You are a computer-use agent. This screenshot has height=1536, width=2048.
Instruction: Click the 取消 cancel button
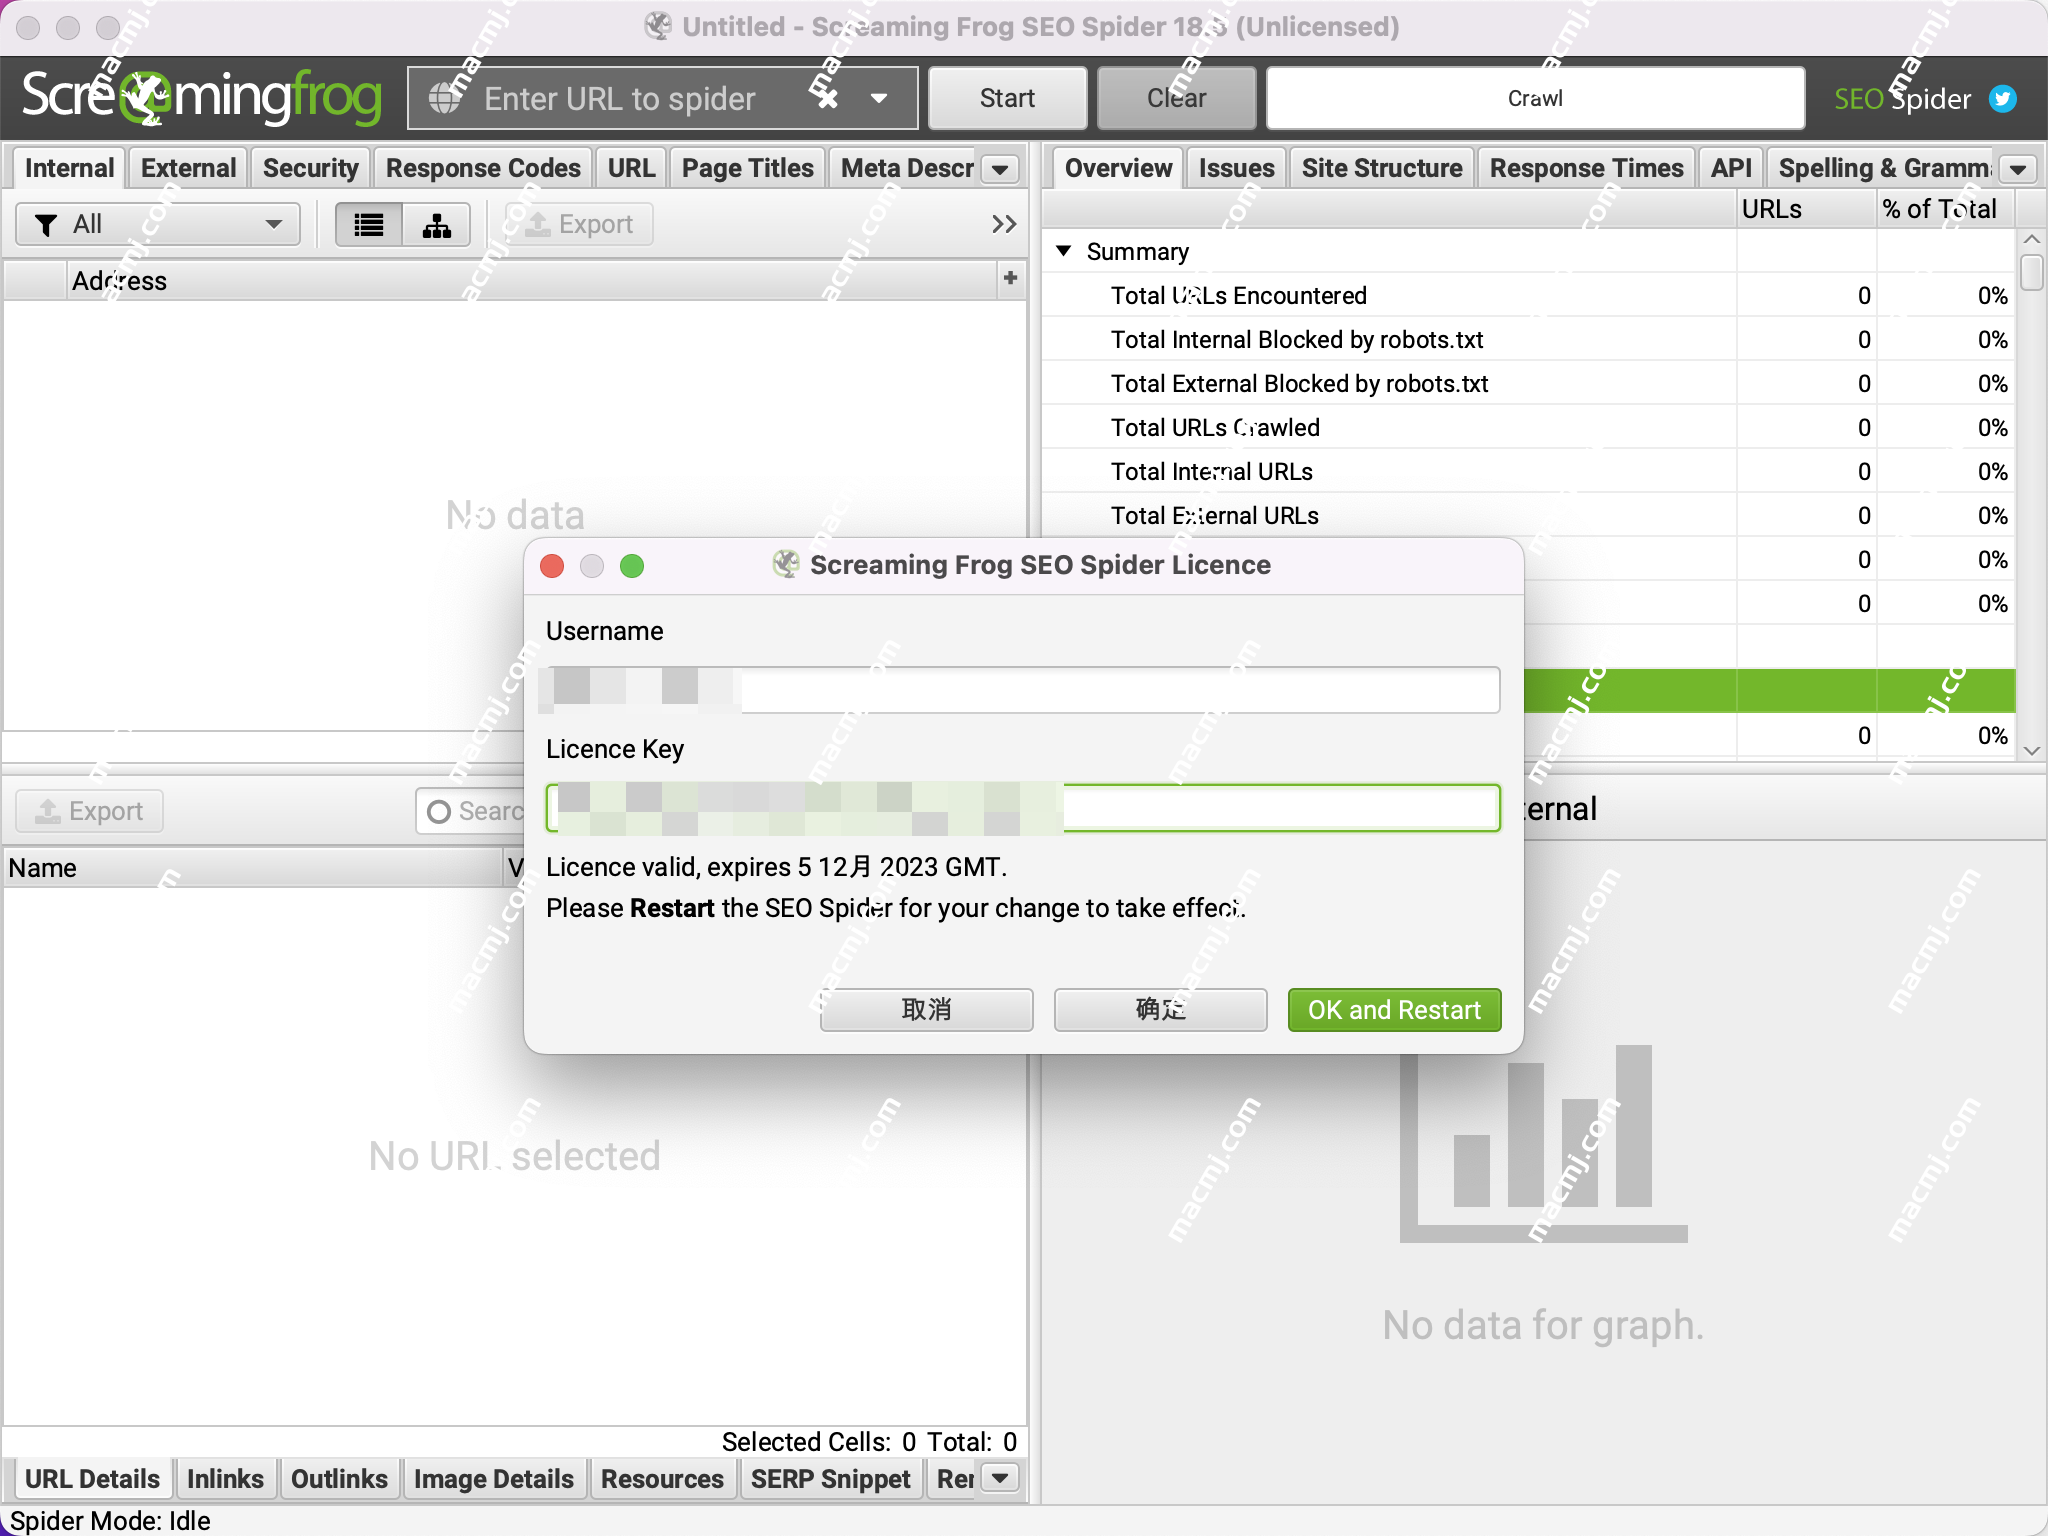pyautogui.click(x=930, y=1010)
